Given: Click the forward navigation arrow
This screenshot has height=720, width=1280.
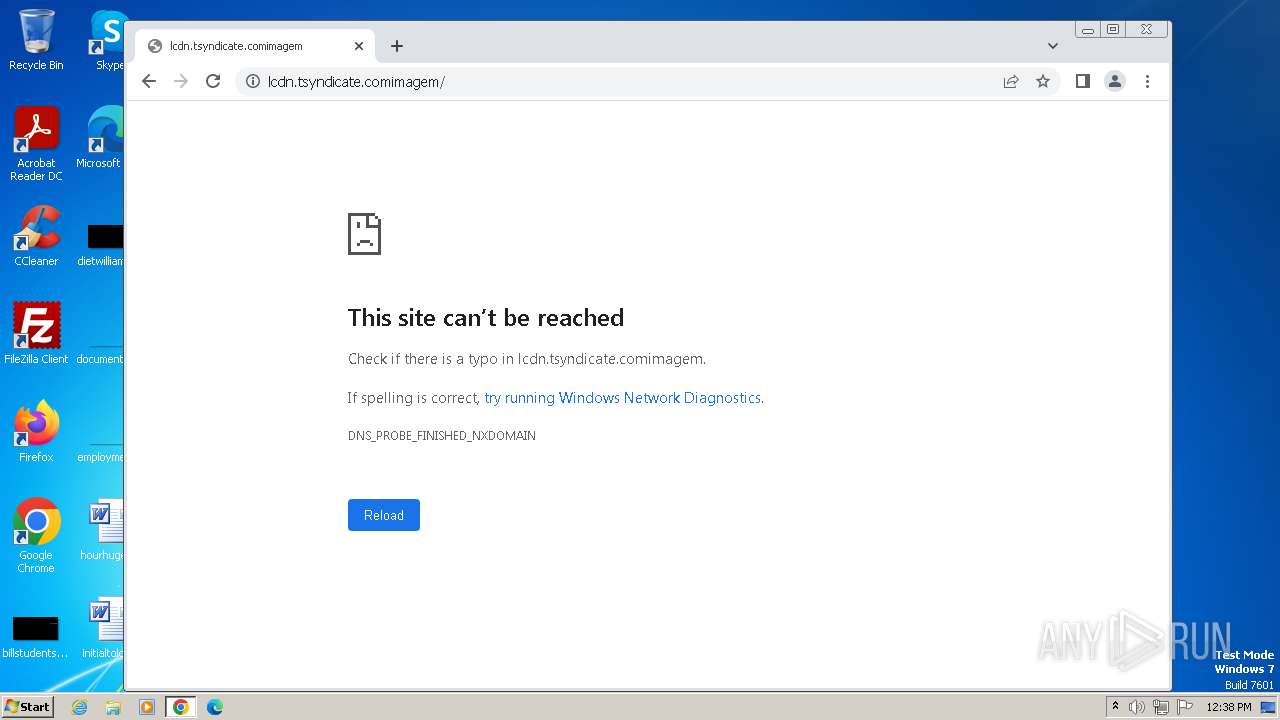Looking at the screenshot, I should click(181, 81).
